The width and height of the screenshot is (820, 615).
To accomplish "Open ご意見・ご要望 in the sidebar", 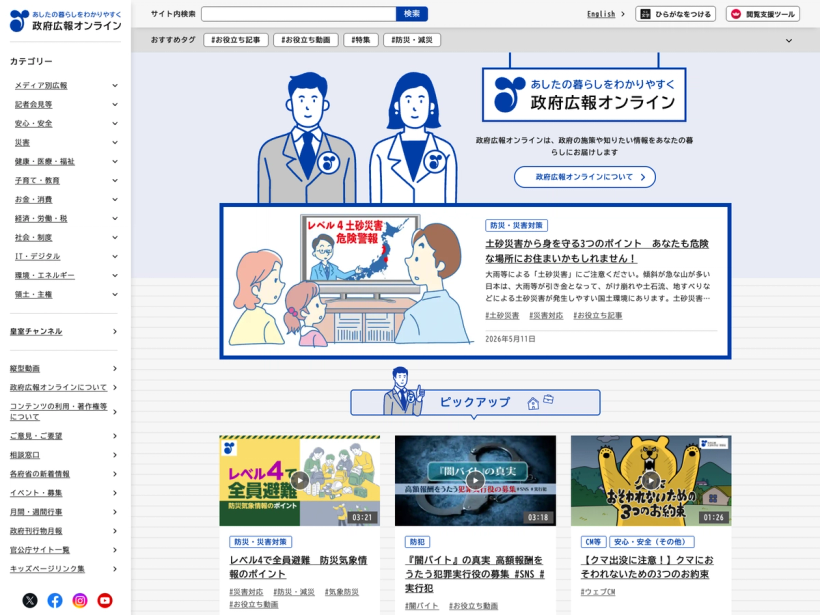I will (63, 436).
